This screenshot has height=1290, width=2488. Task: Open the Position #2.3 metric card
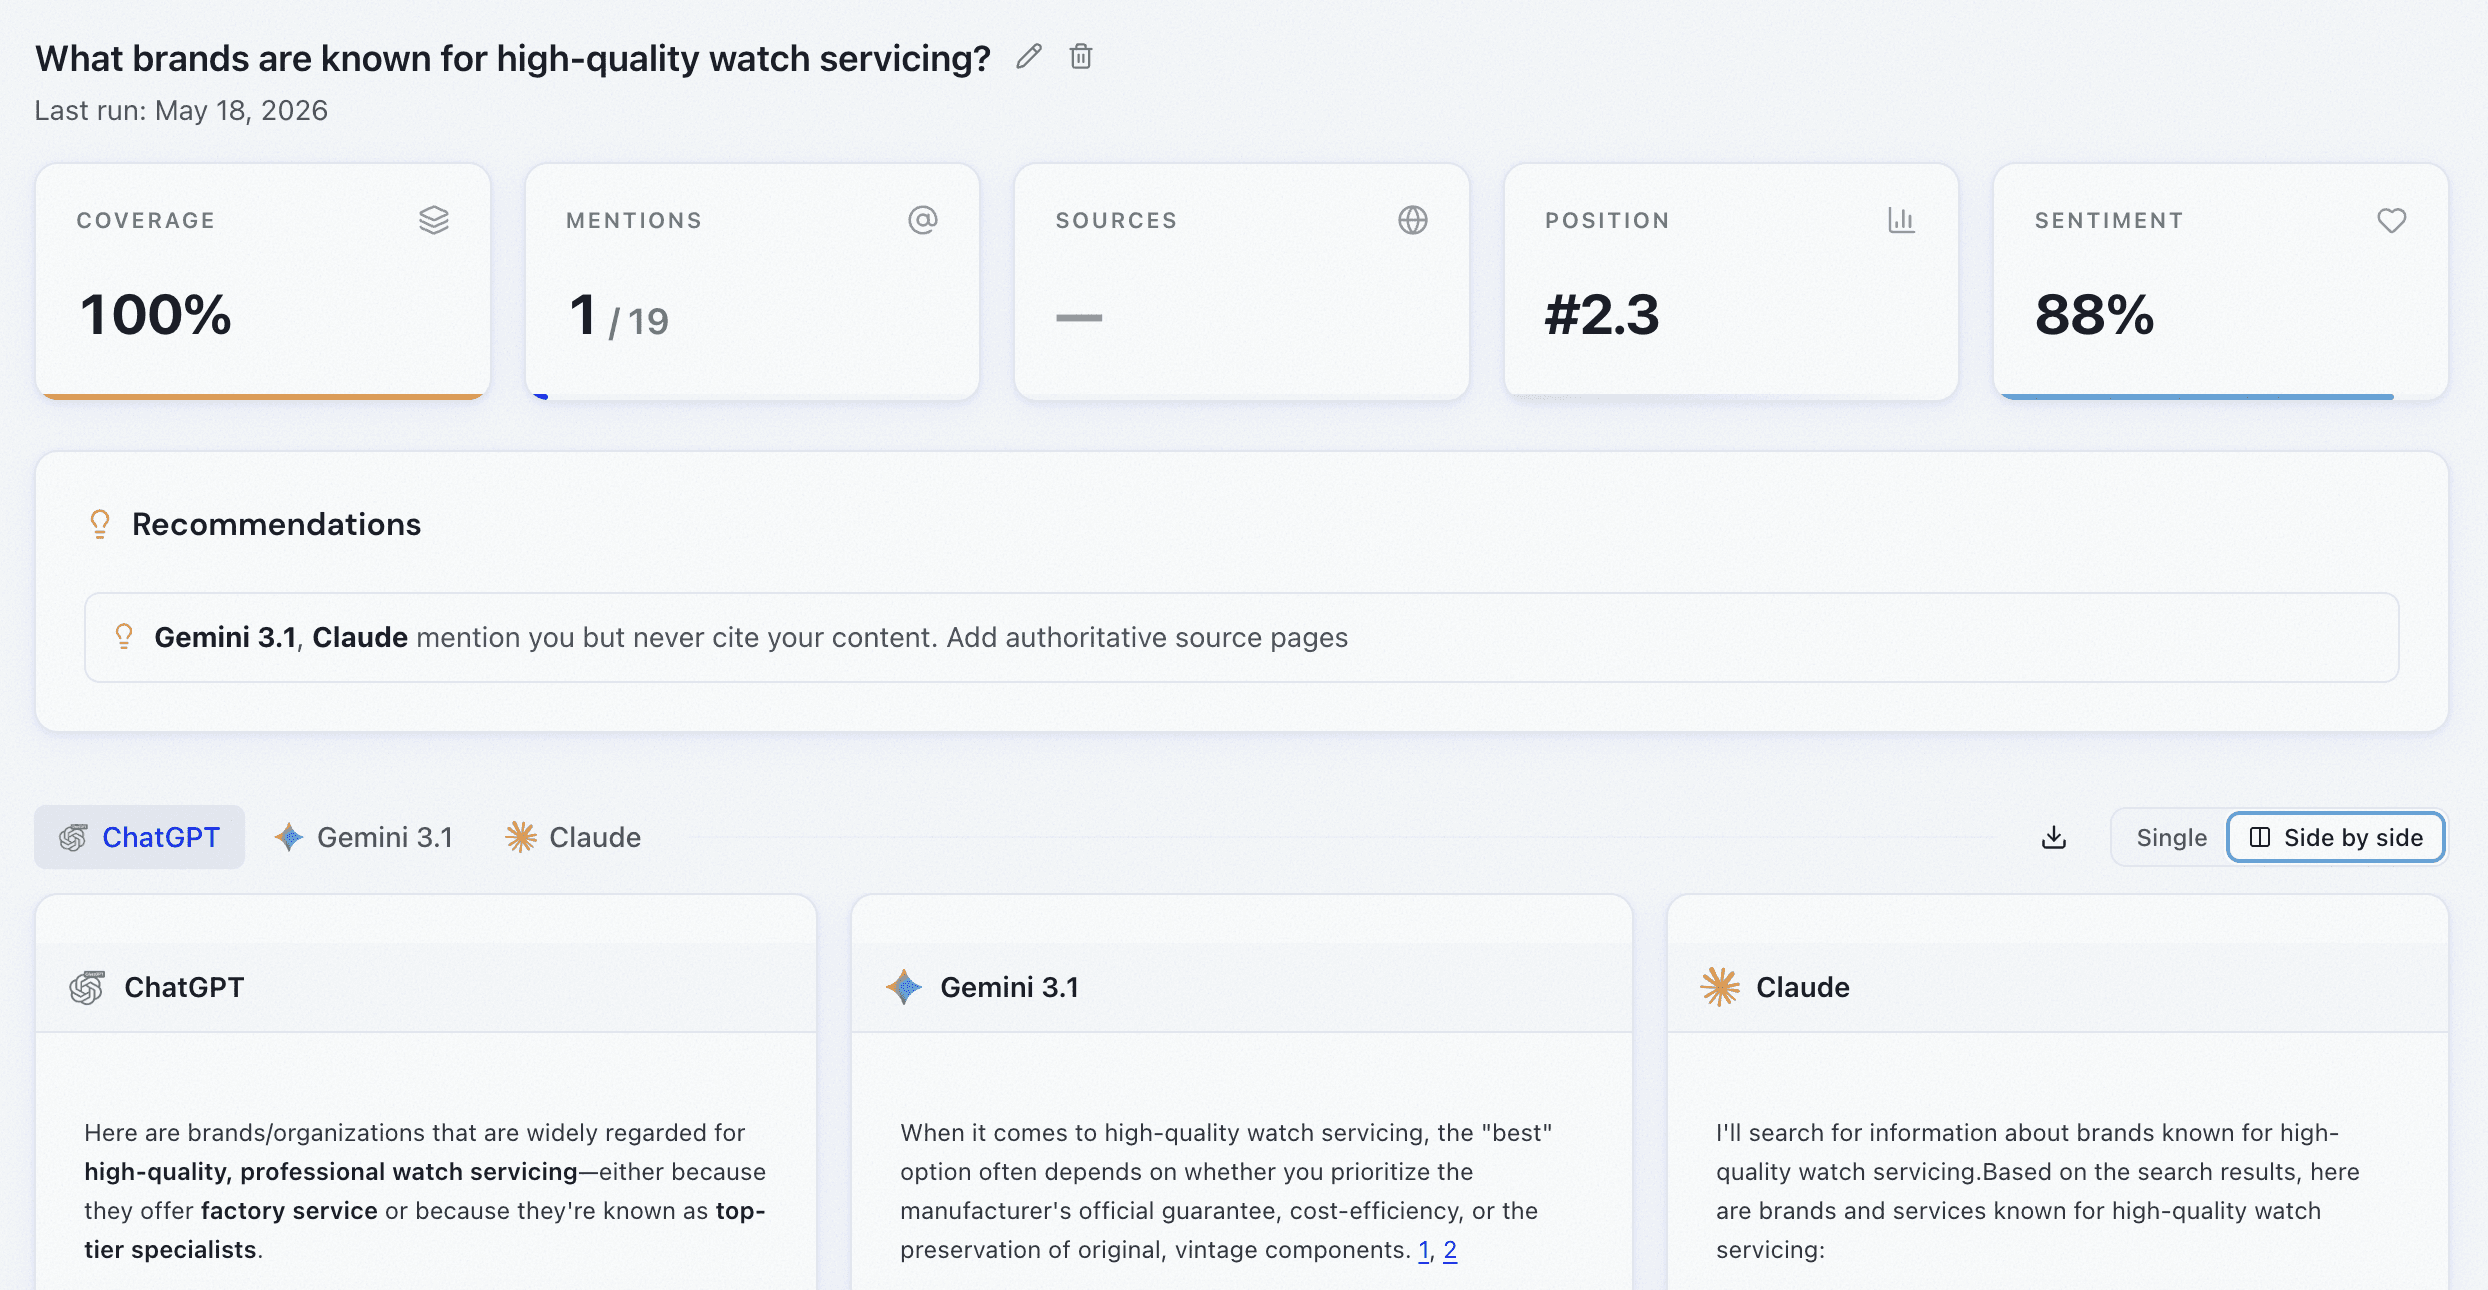(1731, 282)
